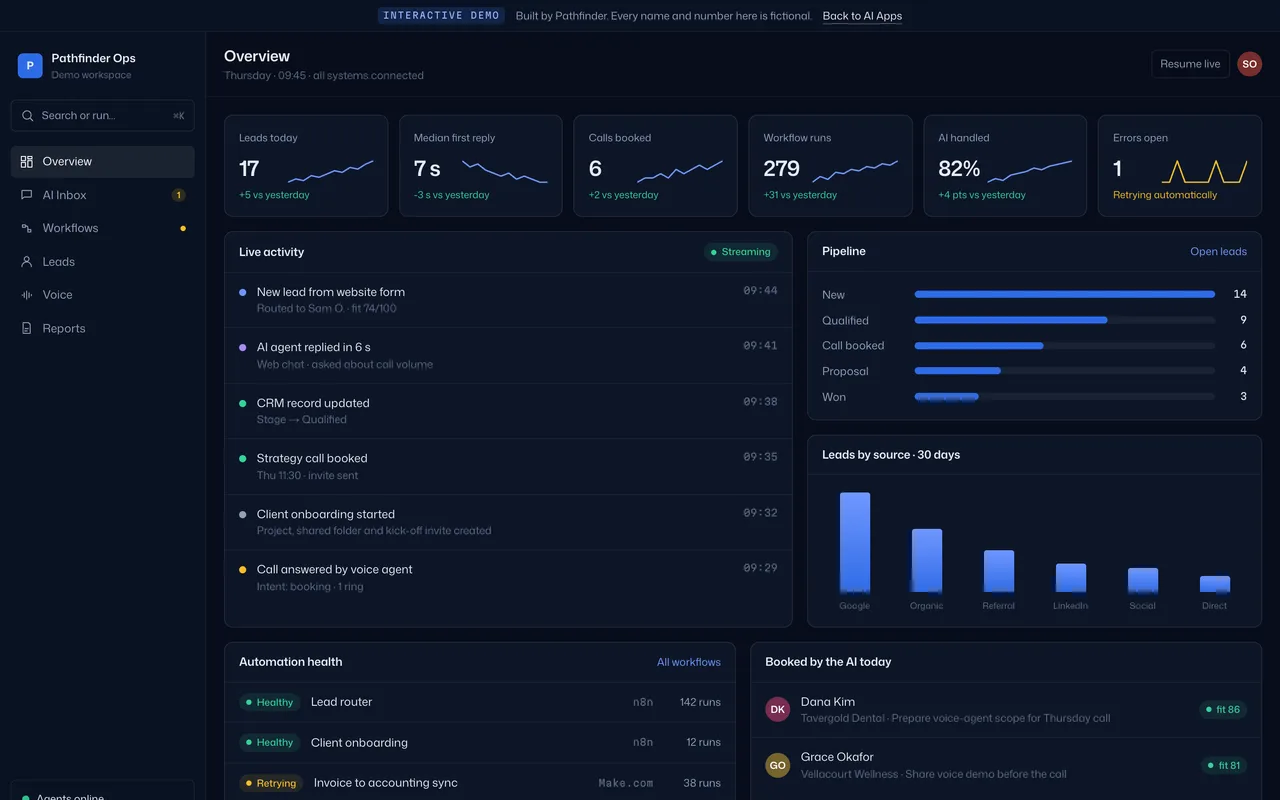
Task: Follow the Back to AI Apps link
Action: click(x=862, y=16)
